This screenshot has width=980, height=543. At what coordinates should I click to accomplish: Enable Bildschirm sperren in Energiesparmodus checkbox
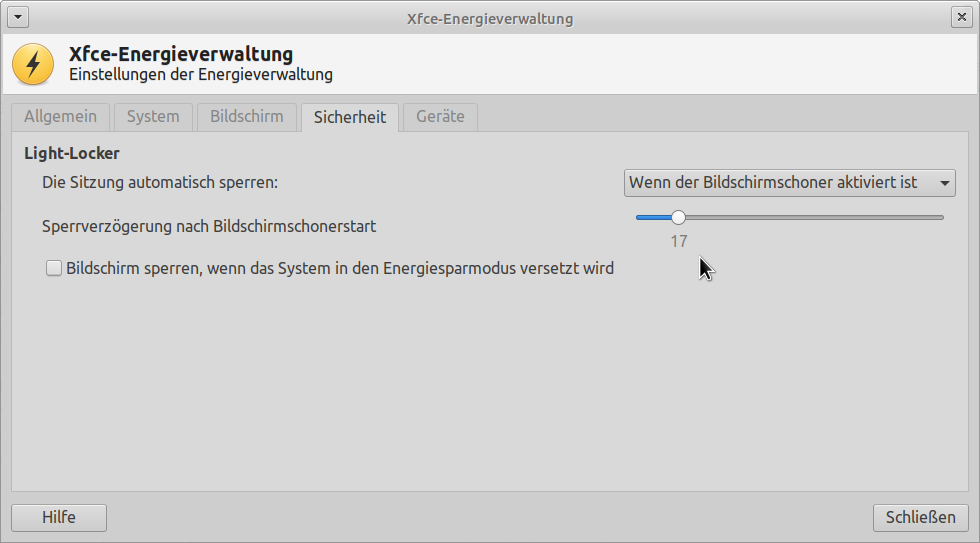click(x=54, y=268)
